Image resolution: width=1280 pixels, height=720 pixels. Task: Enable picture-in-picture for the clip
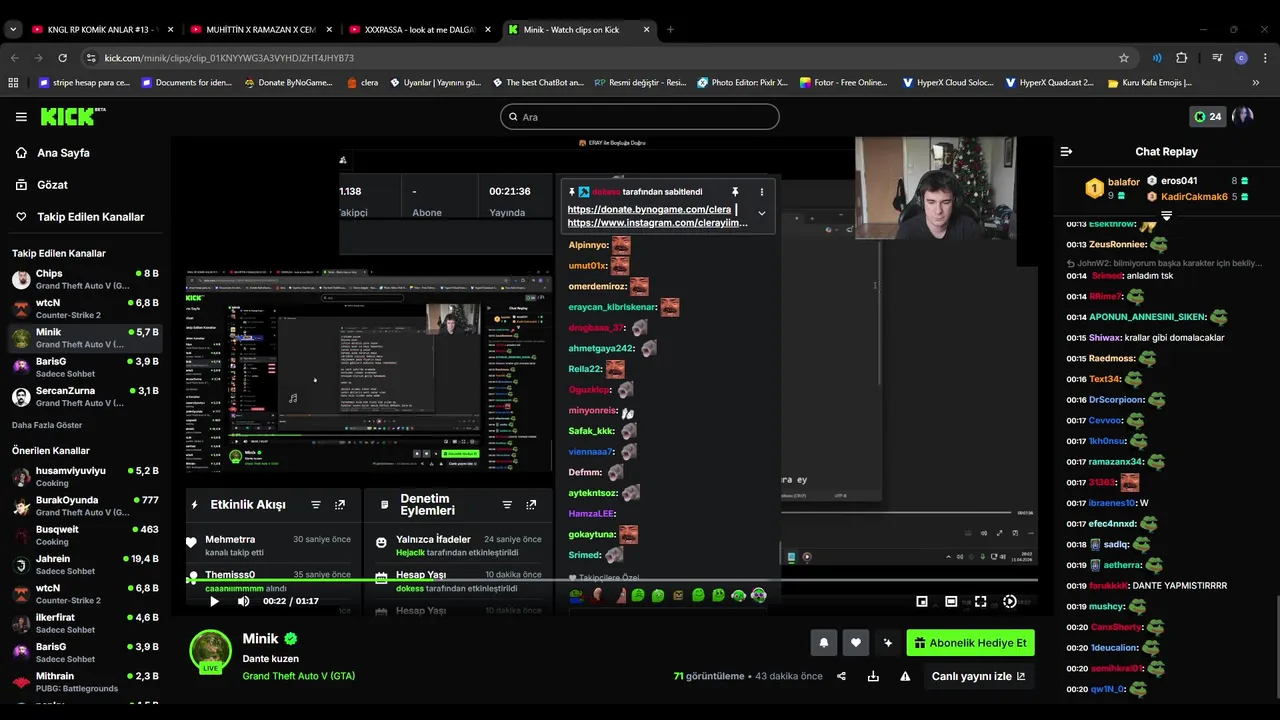click(x=922, y=601)
